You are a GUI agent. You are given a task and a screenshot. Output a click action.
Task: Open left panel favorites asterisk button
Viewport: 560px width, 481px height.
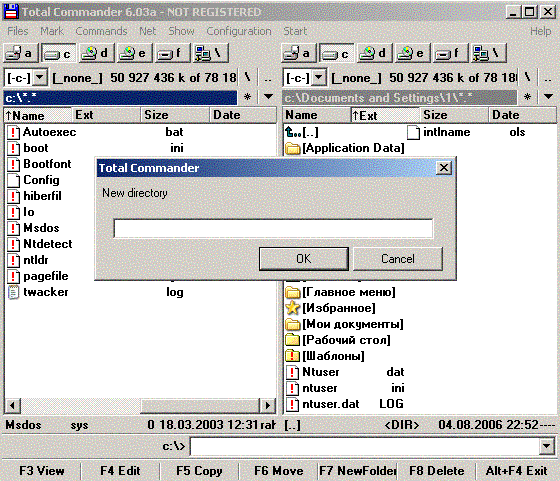(248, 97)
